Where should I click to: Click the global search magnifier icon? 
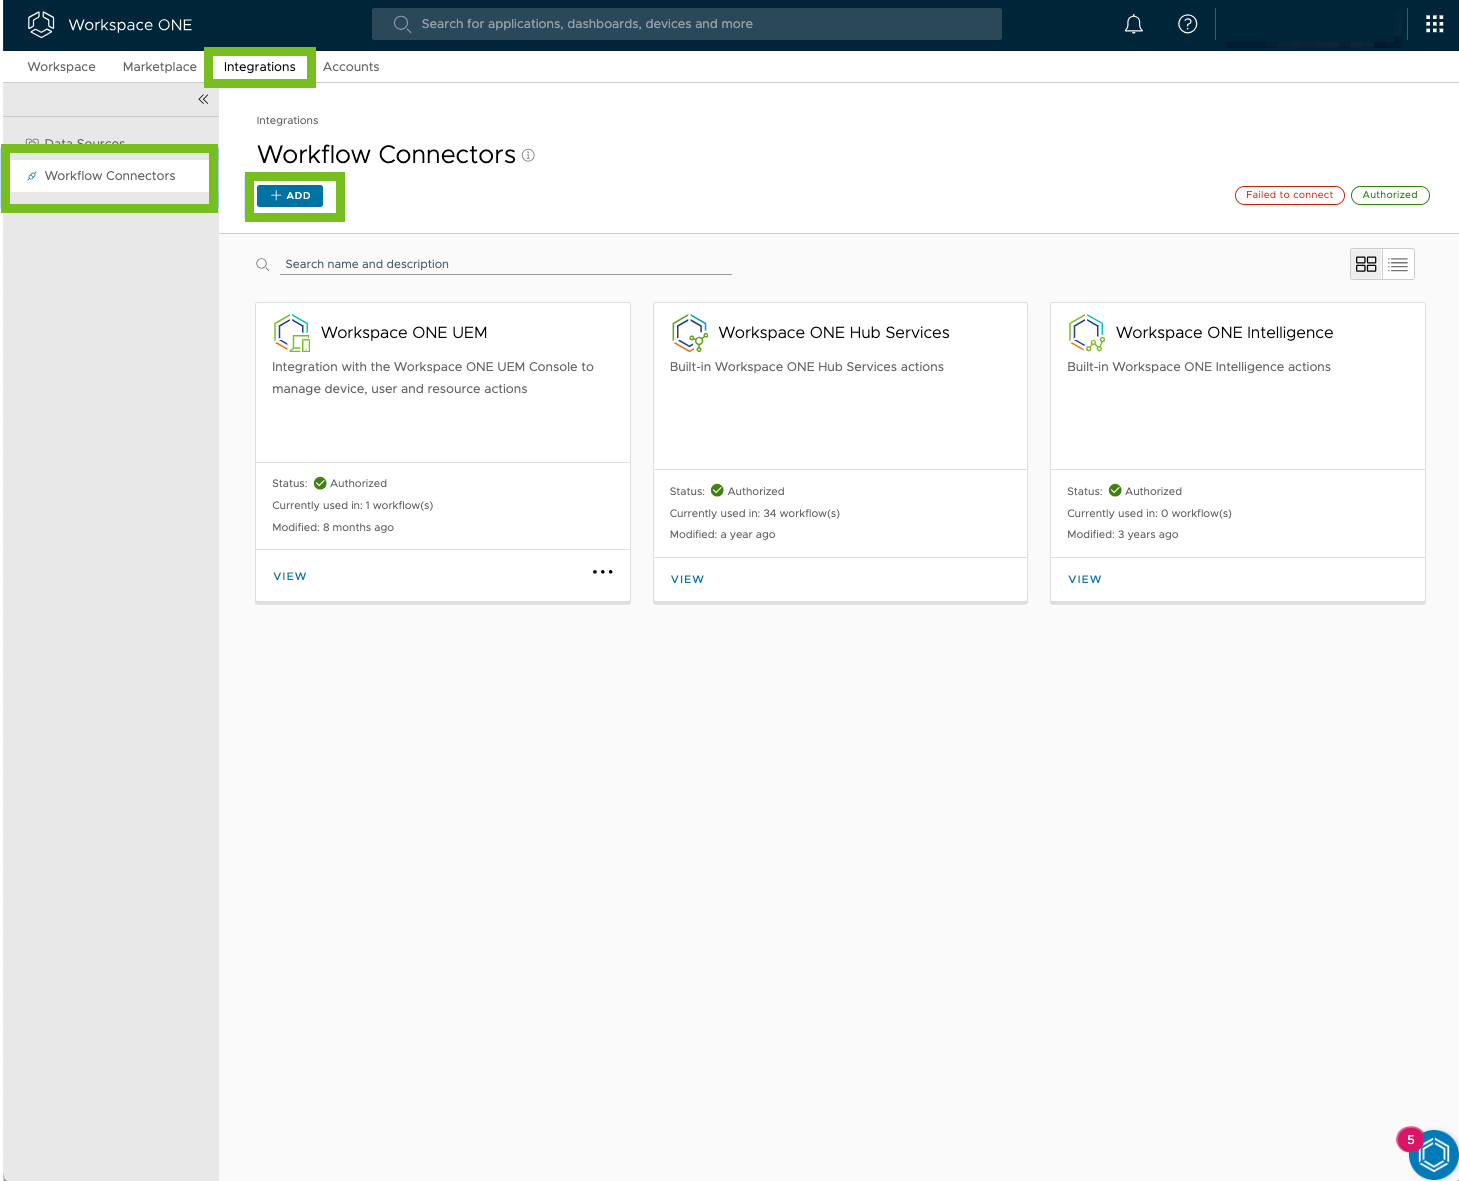[402, 24]
